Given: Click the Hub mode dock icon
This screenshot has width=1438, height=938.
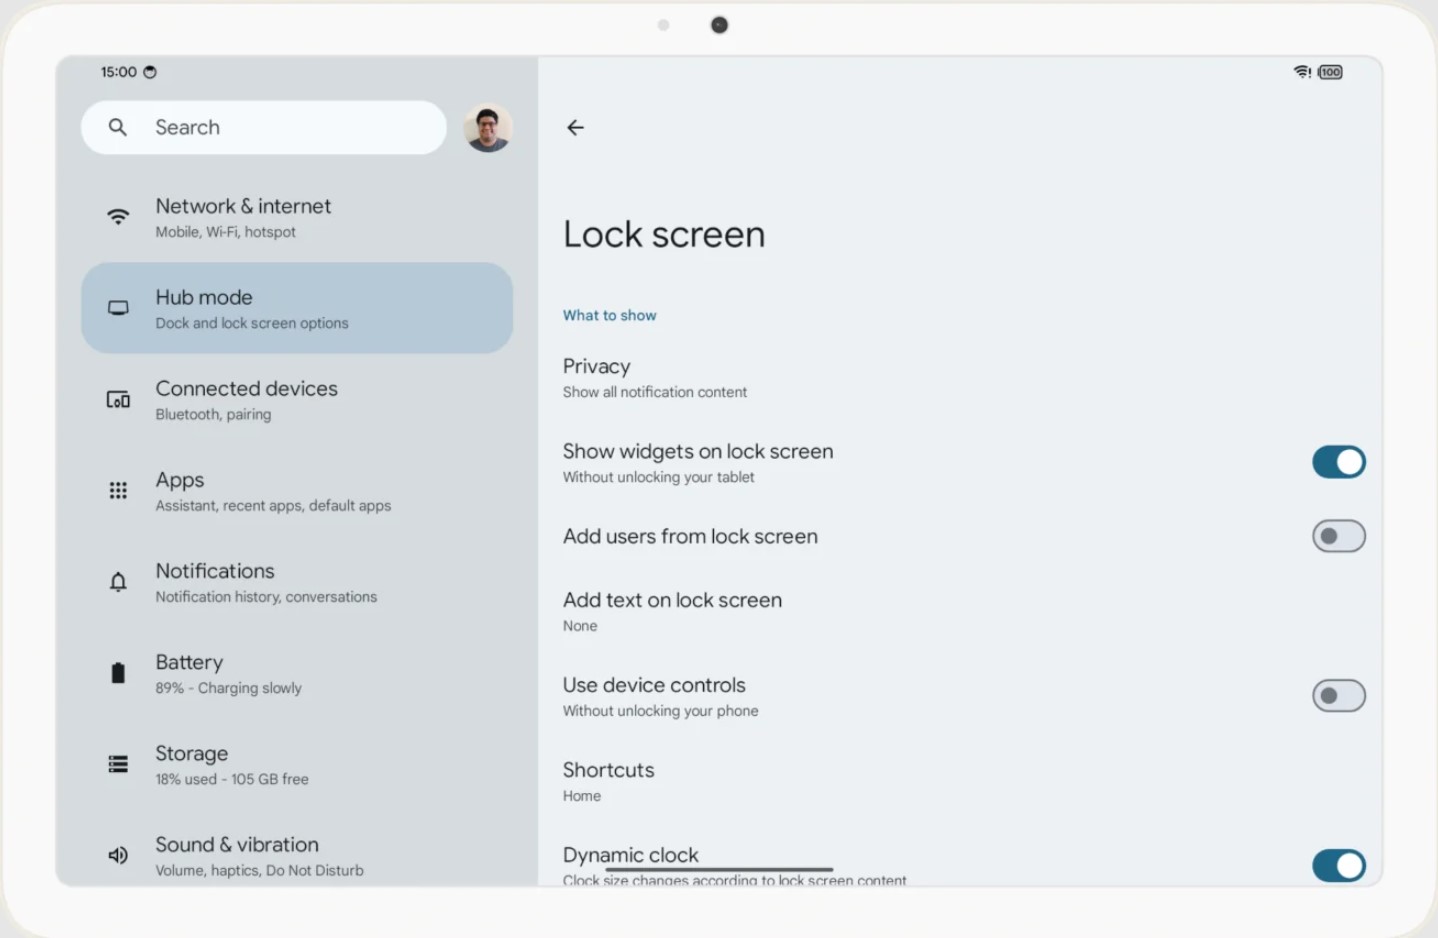Looking at the screenshot, I should tap(118, 308).
